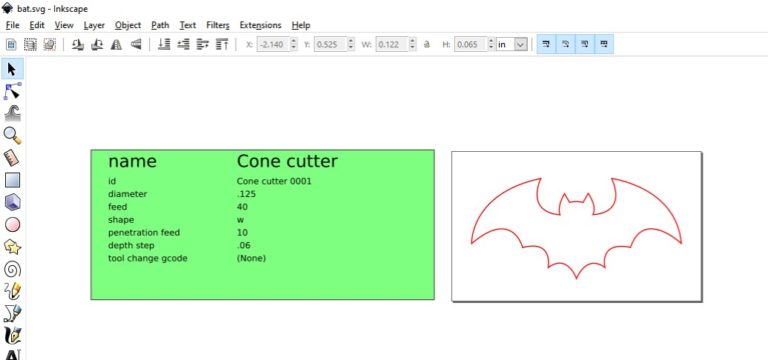Select the Ellipse circle tool
This screenshot has width=768, height=360.
[12, 225]
